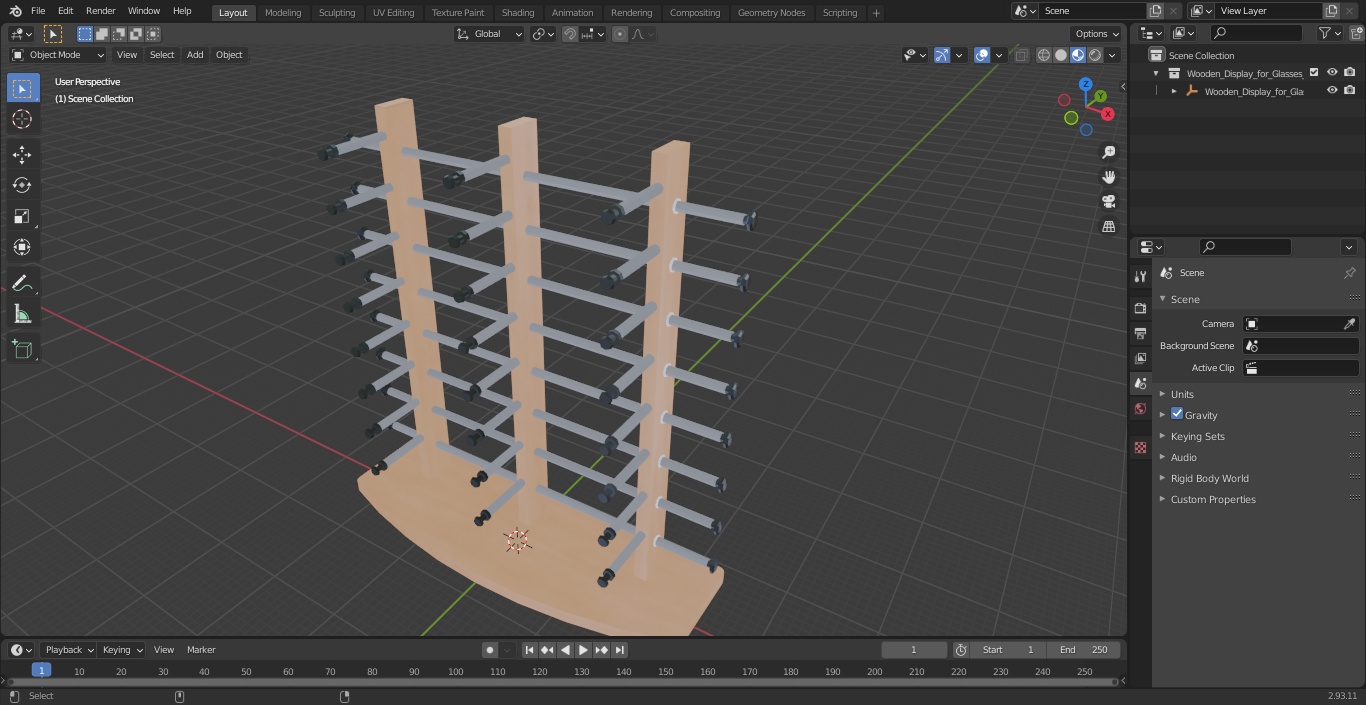Image resolution: width=1366 pixels, height=705 pixels.
Task: Open the View Layer properties tab
Action: [1140, 358]
